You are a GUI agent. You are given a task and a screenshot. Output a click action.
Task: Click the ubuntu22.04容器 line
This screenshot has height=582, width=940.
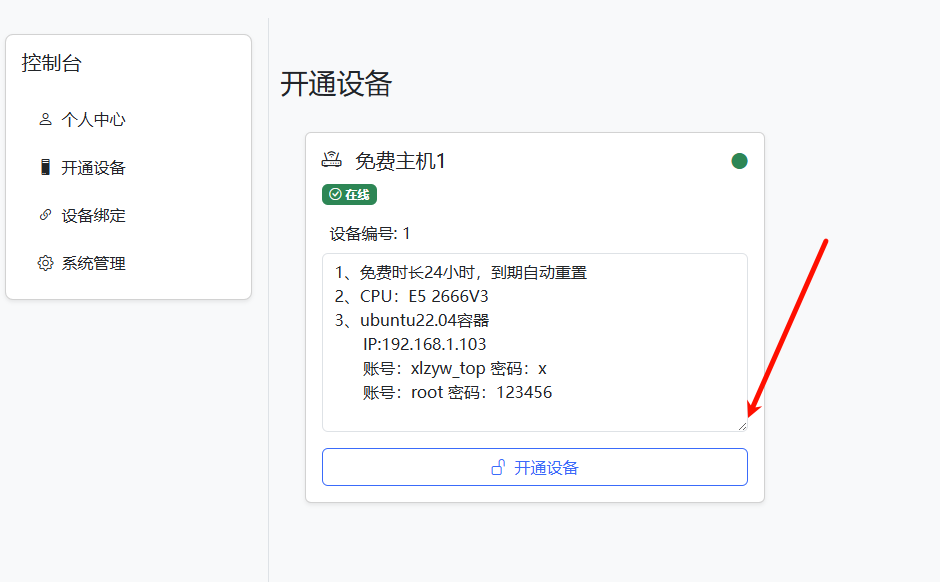pyautogui.click(x=411, y=321)
